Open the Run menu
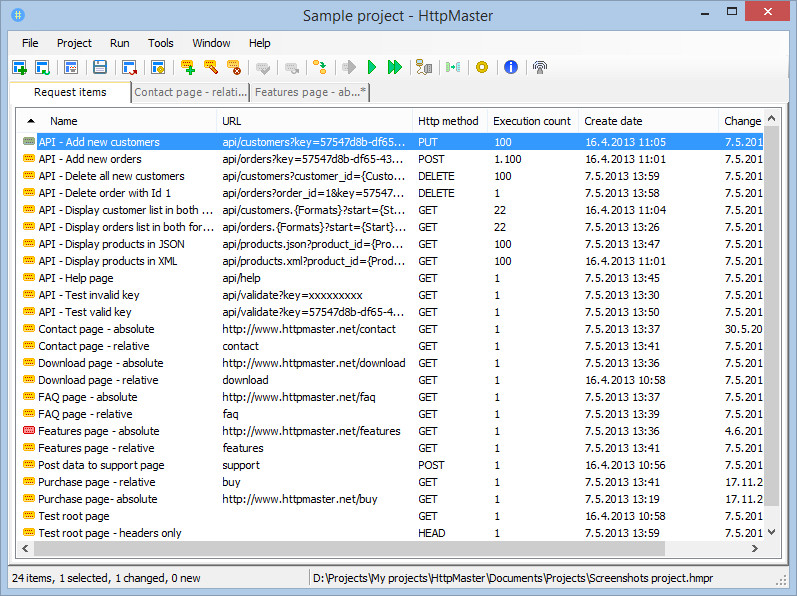This screenshot has height=596, width=797. (x=119, y=43)
